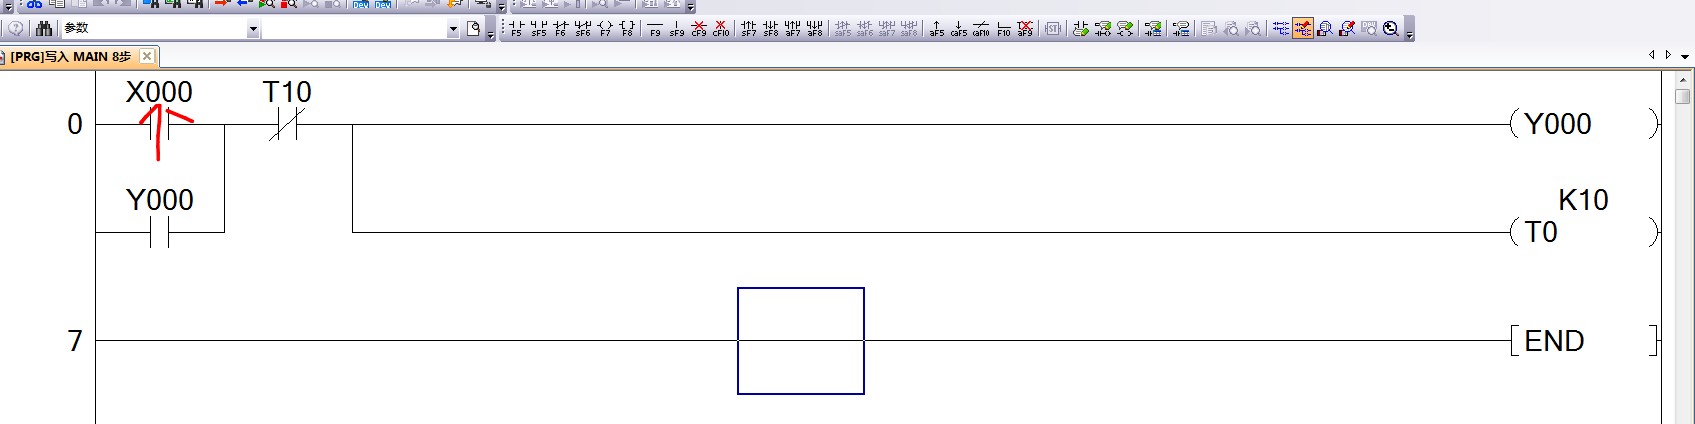The height and width of the screenshot is (424, 1695).
Task: Select the [PRG]写入 MAIN 8步 tab
Action: click(x=70, y=57)
